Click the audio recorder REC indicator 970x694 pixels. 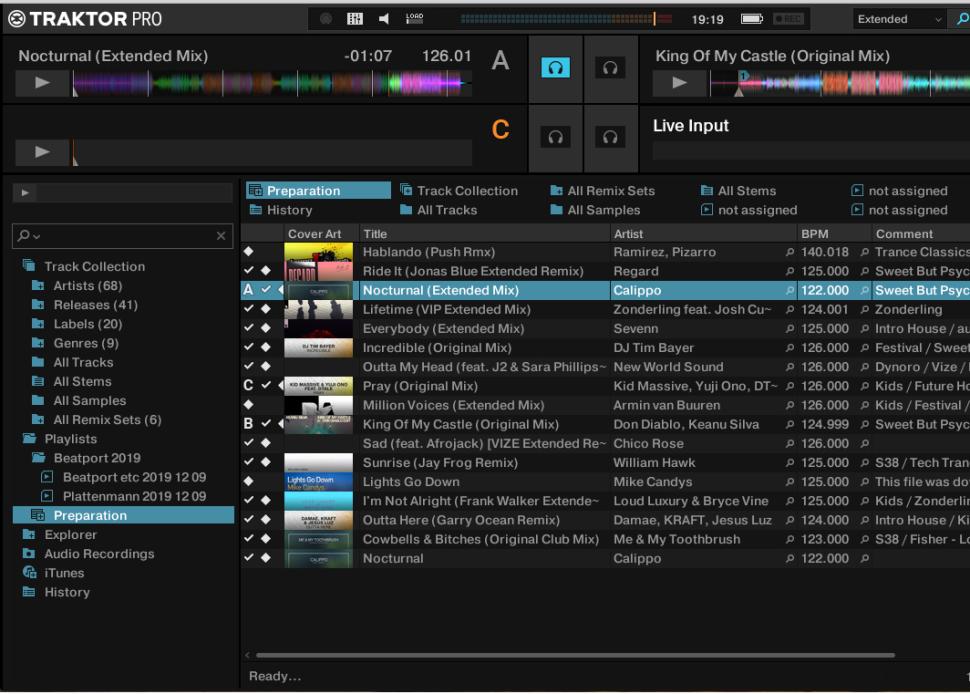pyautogui.click(x=788, y=19)
